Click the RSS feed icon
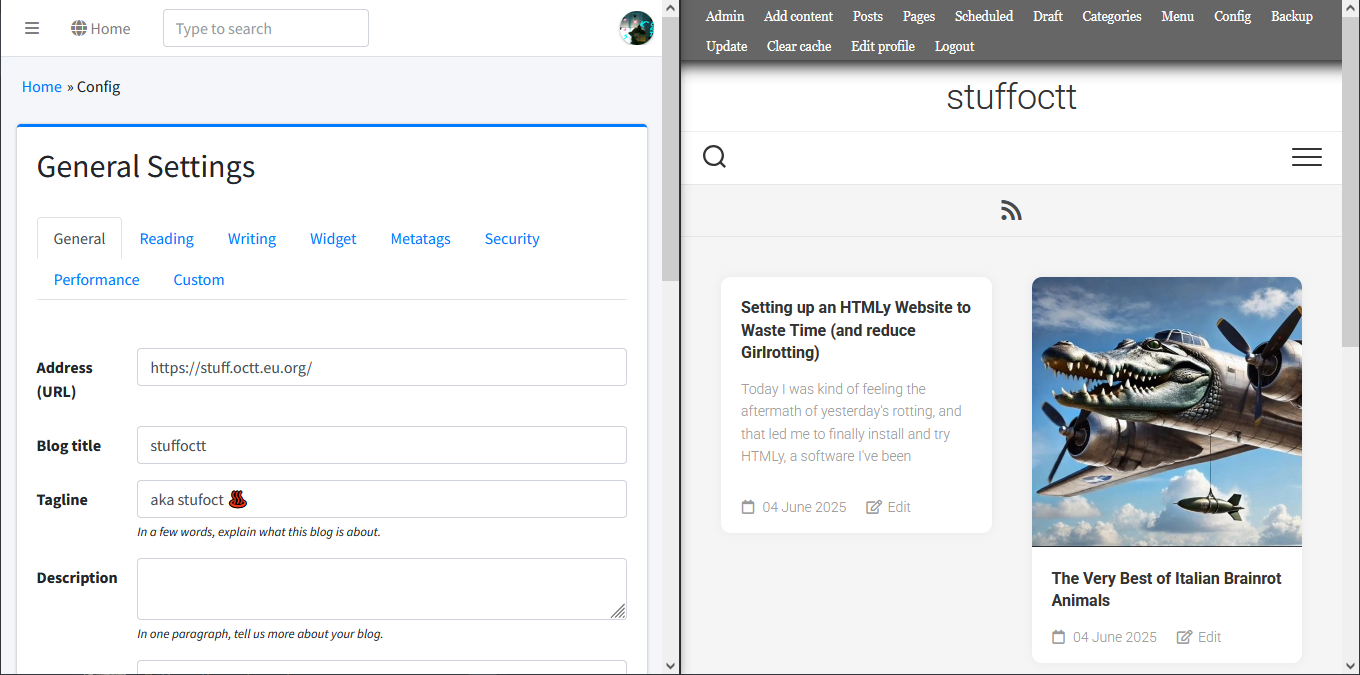Image resolution: width=1360 pixels, height=675 pixels. click(1011, 211)
